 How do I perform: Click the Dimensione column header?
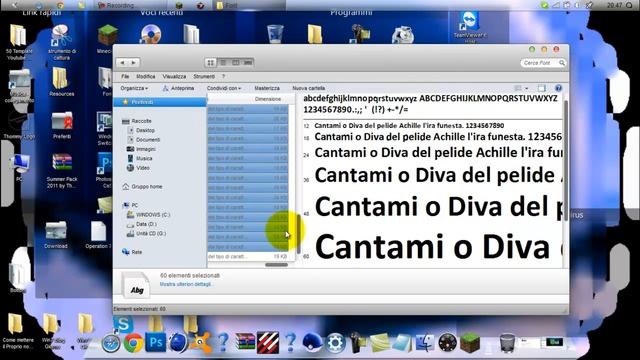268,99
